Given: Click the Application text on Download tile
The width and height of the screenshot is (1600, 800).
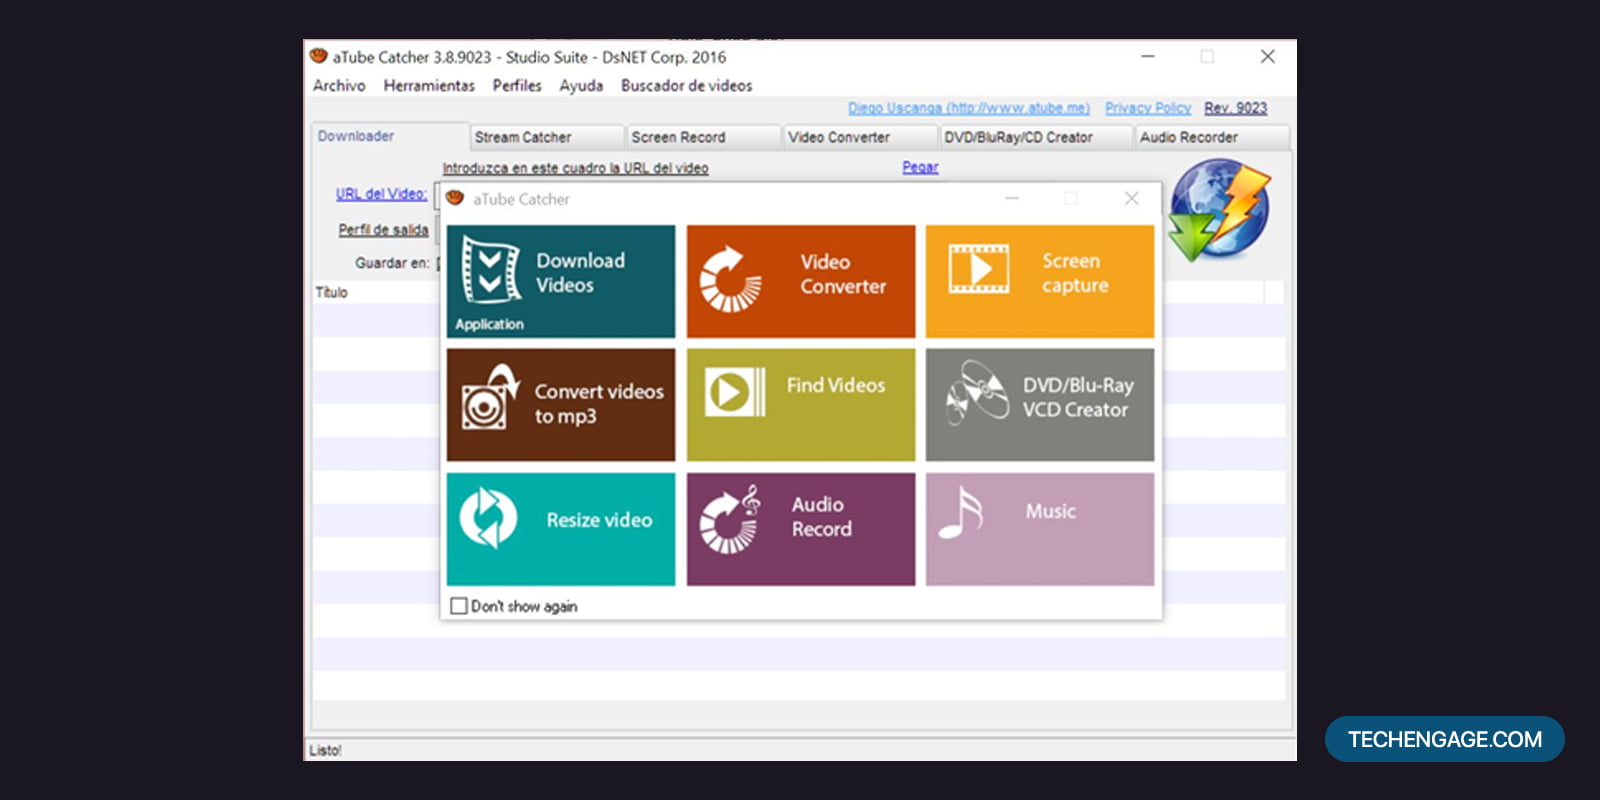Looking at the screenshot, I should (489, 324).
